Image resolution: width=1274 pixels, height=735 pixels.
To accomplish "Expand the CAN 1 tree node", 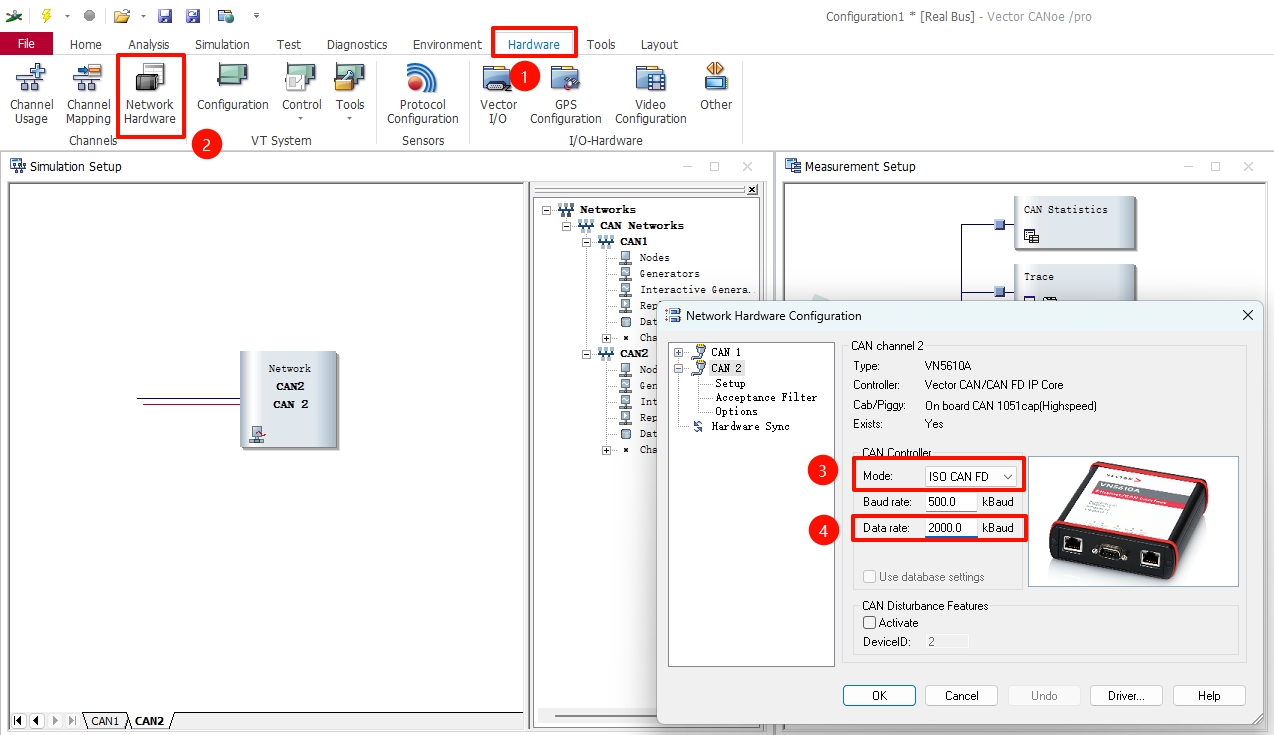I will point(679,353).
